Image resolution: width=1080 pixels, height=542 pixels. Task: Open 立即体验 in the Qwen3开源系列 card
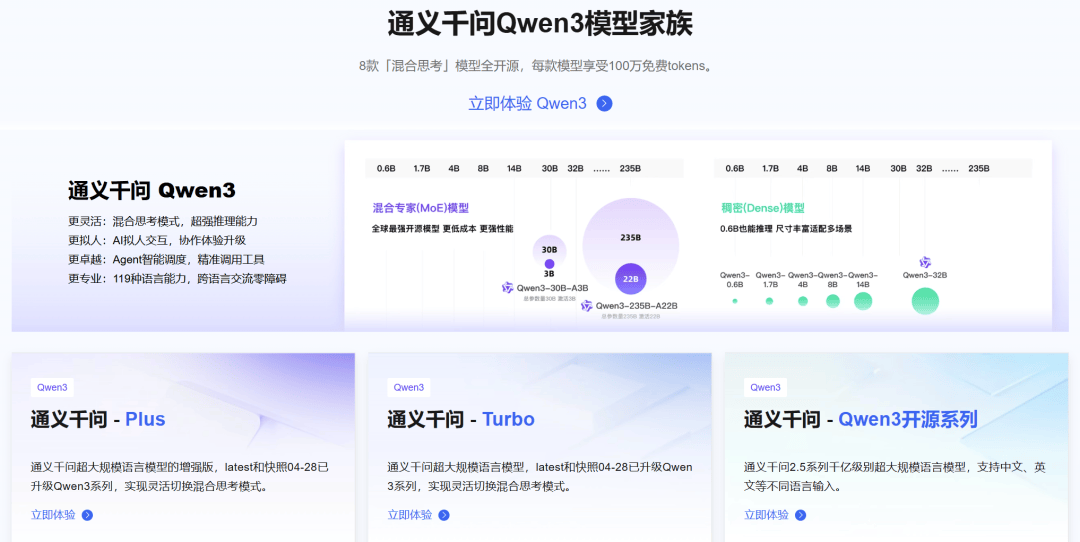(x=766, y=515)
